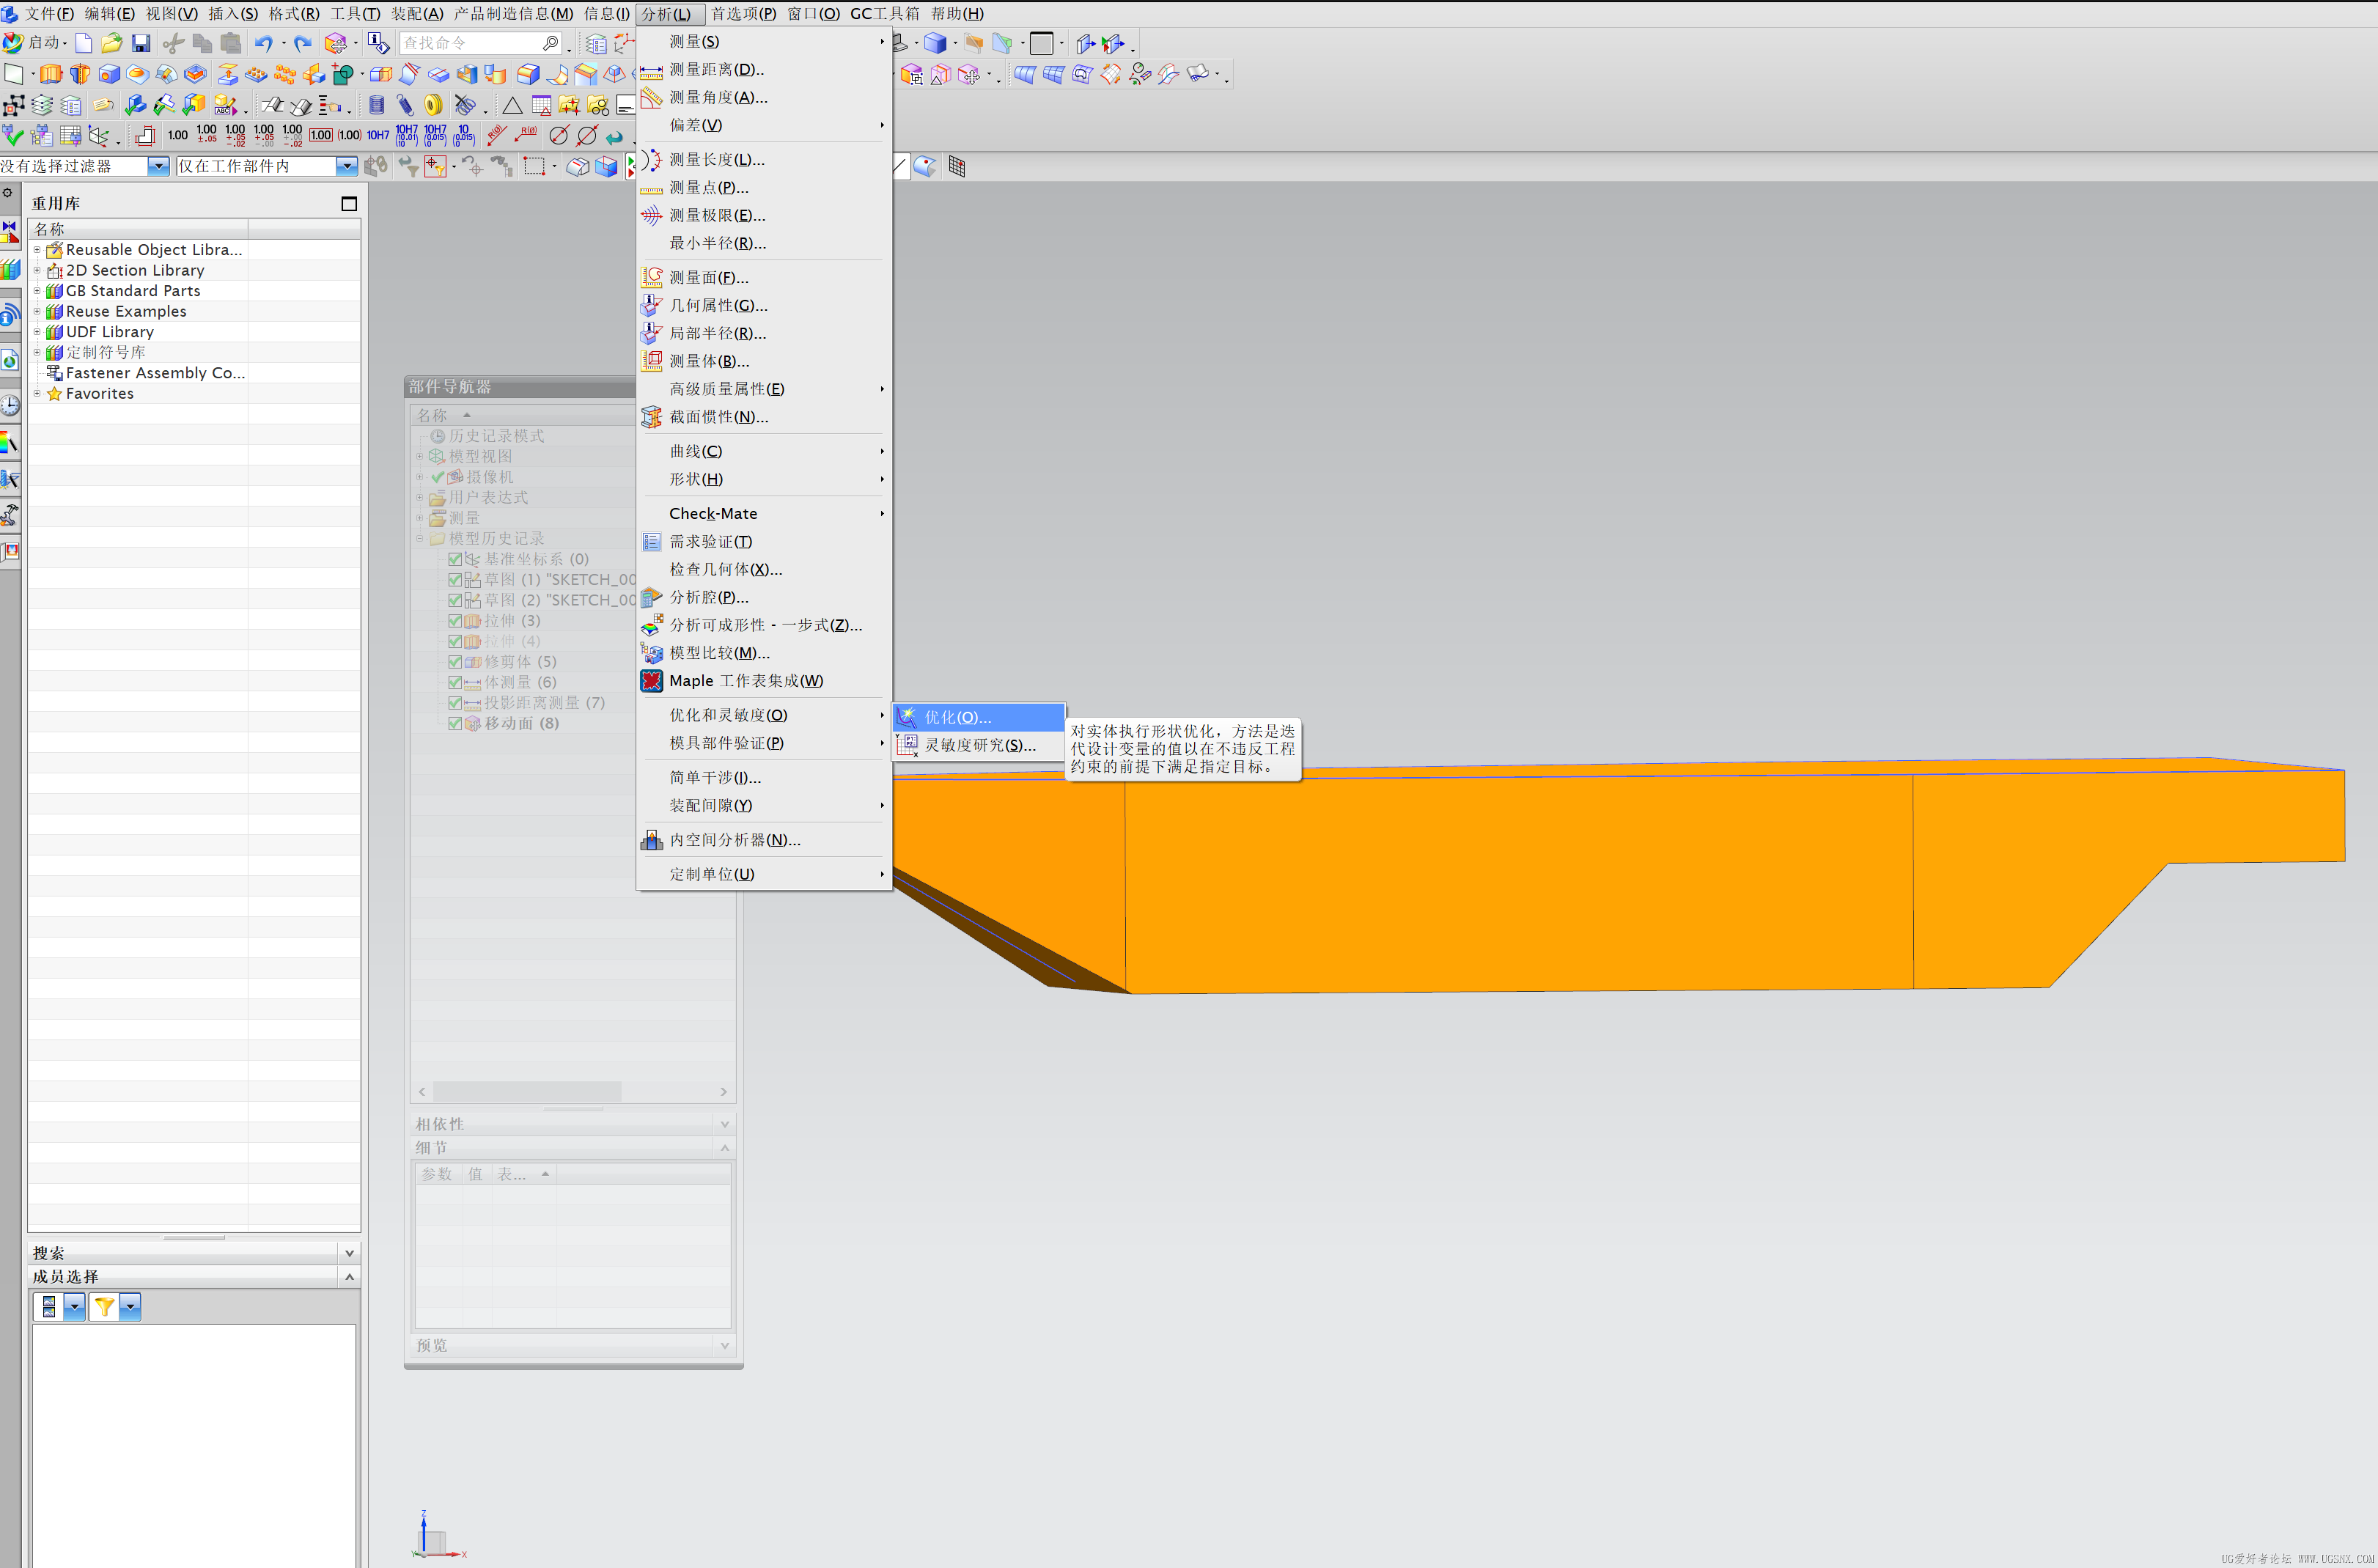Undo the last action
Viewport: 2378px width, 1568px height.
[263, 43]
